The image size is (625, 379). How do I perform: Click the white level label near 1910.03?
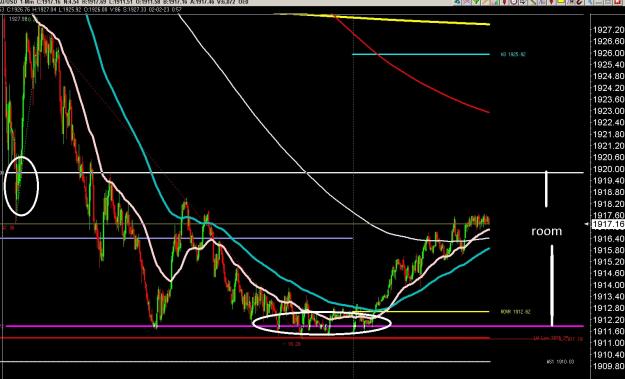tap(560, 362)
